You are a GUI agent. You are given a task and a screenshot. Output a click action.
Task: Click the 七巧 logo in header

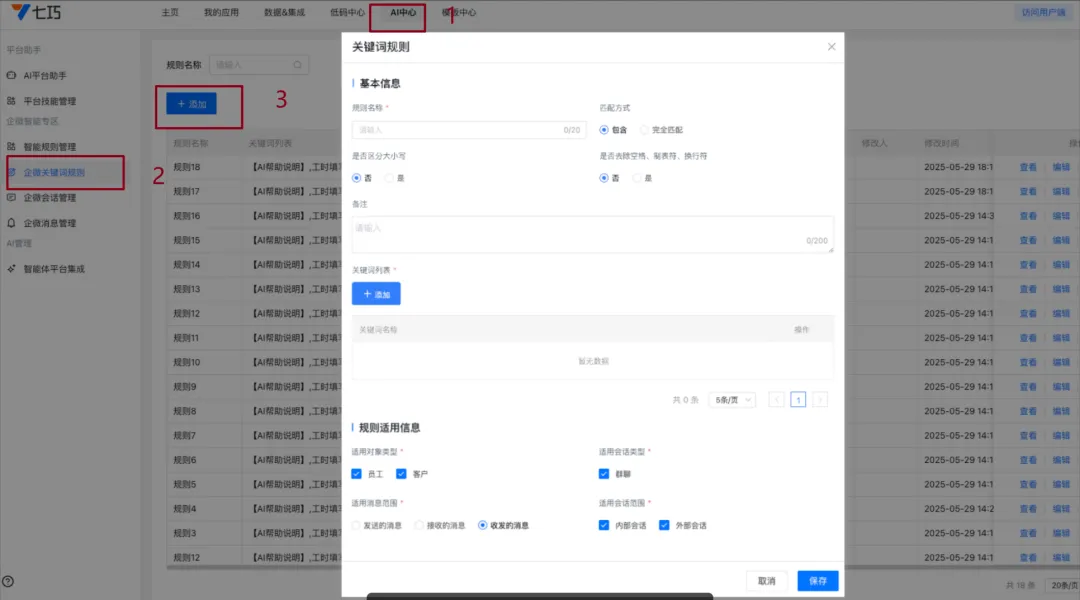pos(34,13)
